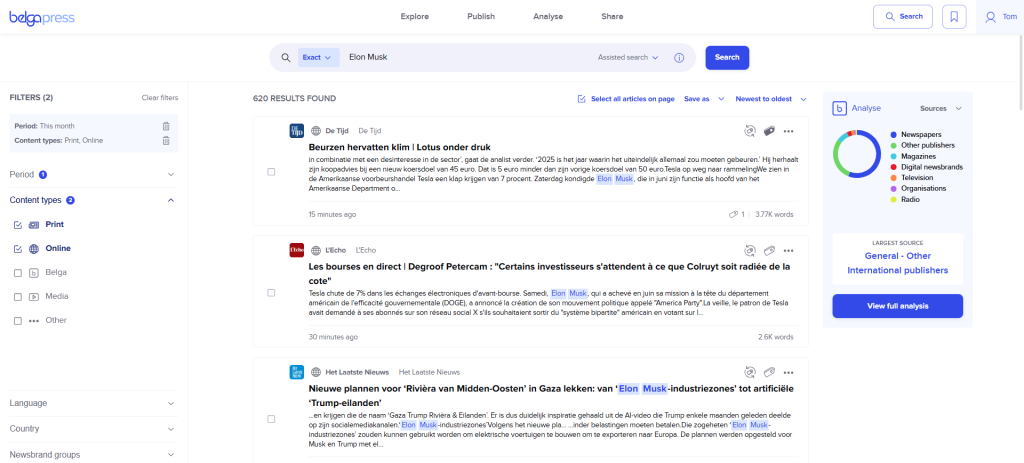Expand the Country filter section
The height and width of the screenshot is (463, 1024).
(93, 429)
